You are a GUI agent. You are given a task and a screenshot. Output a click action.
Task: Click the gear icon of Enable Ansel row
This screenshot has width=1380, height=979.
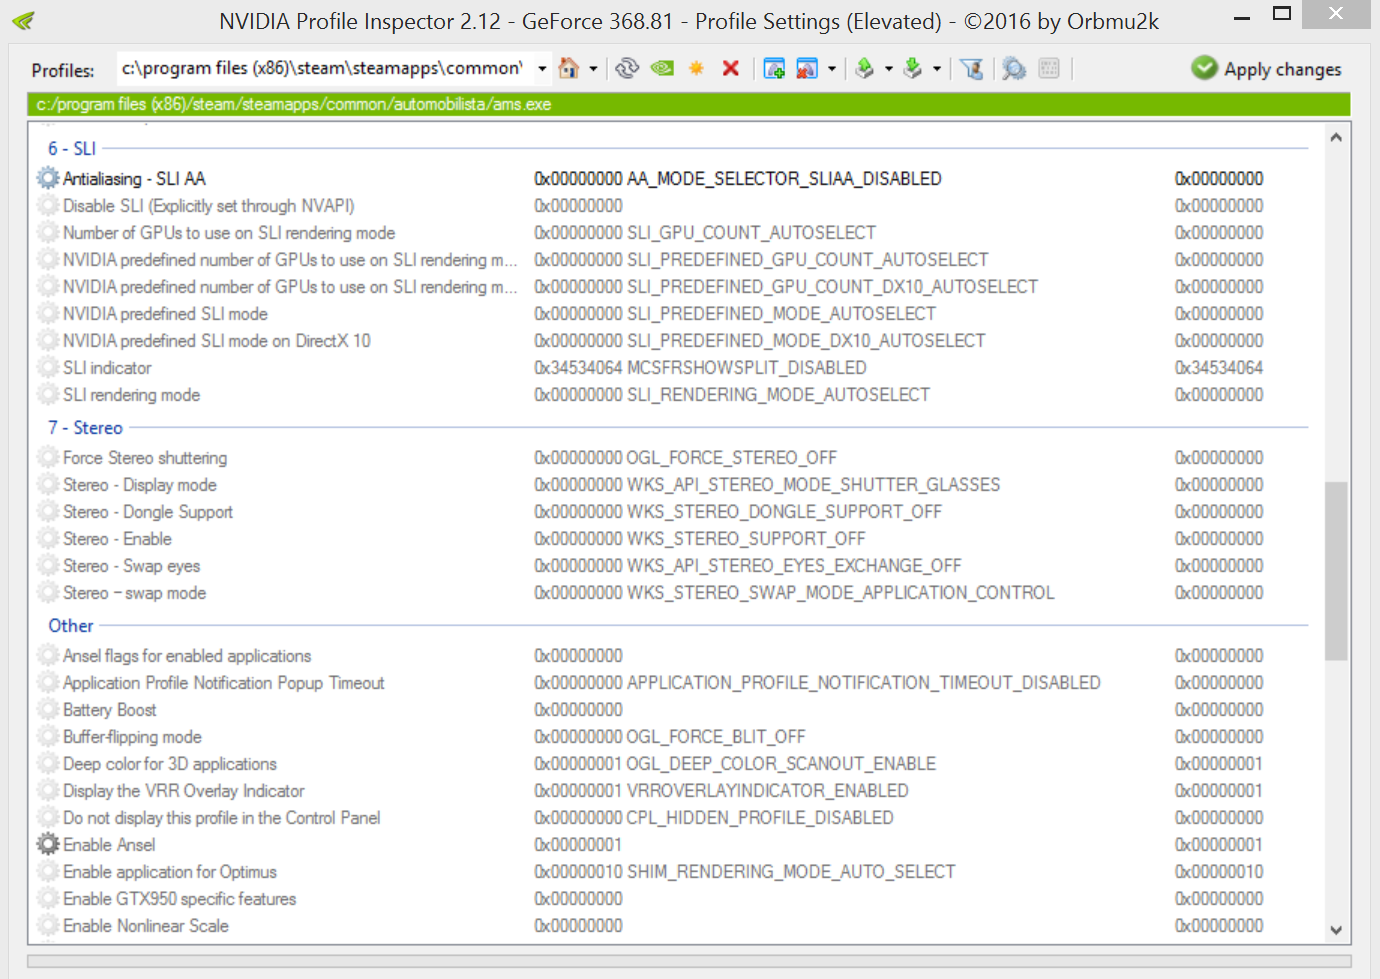click(48, 844)
